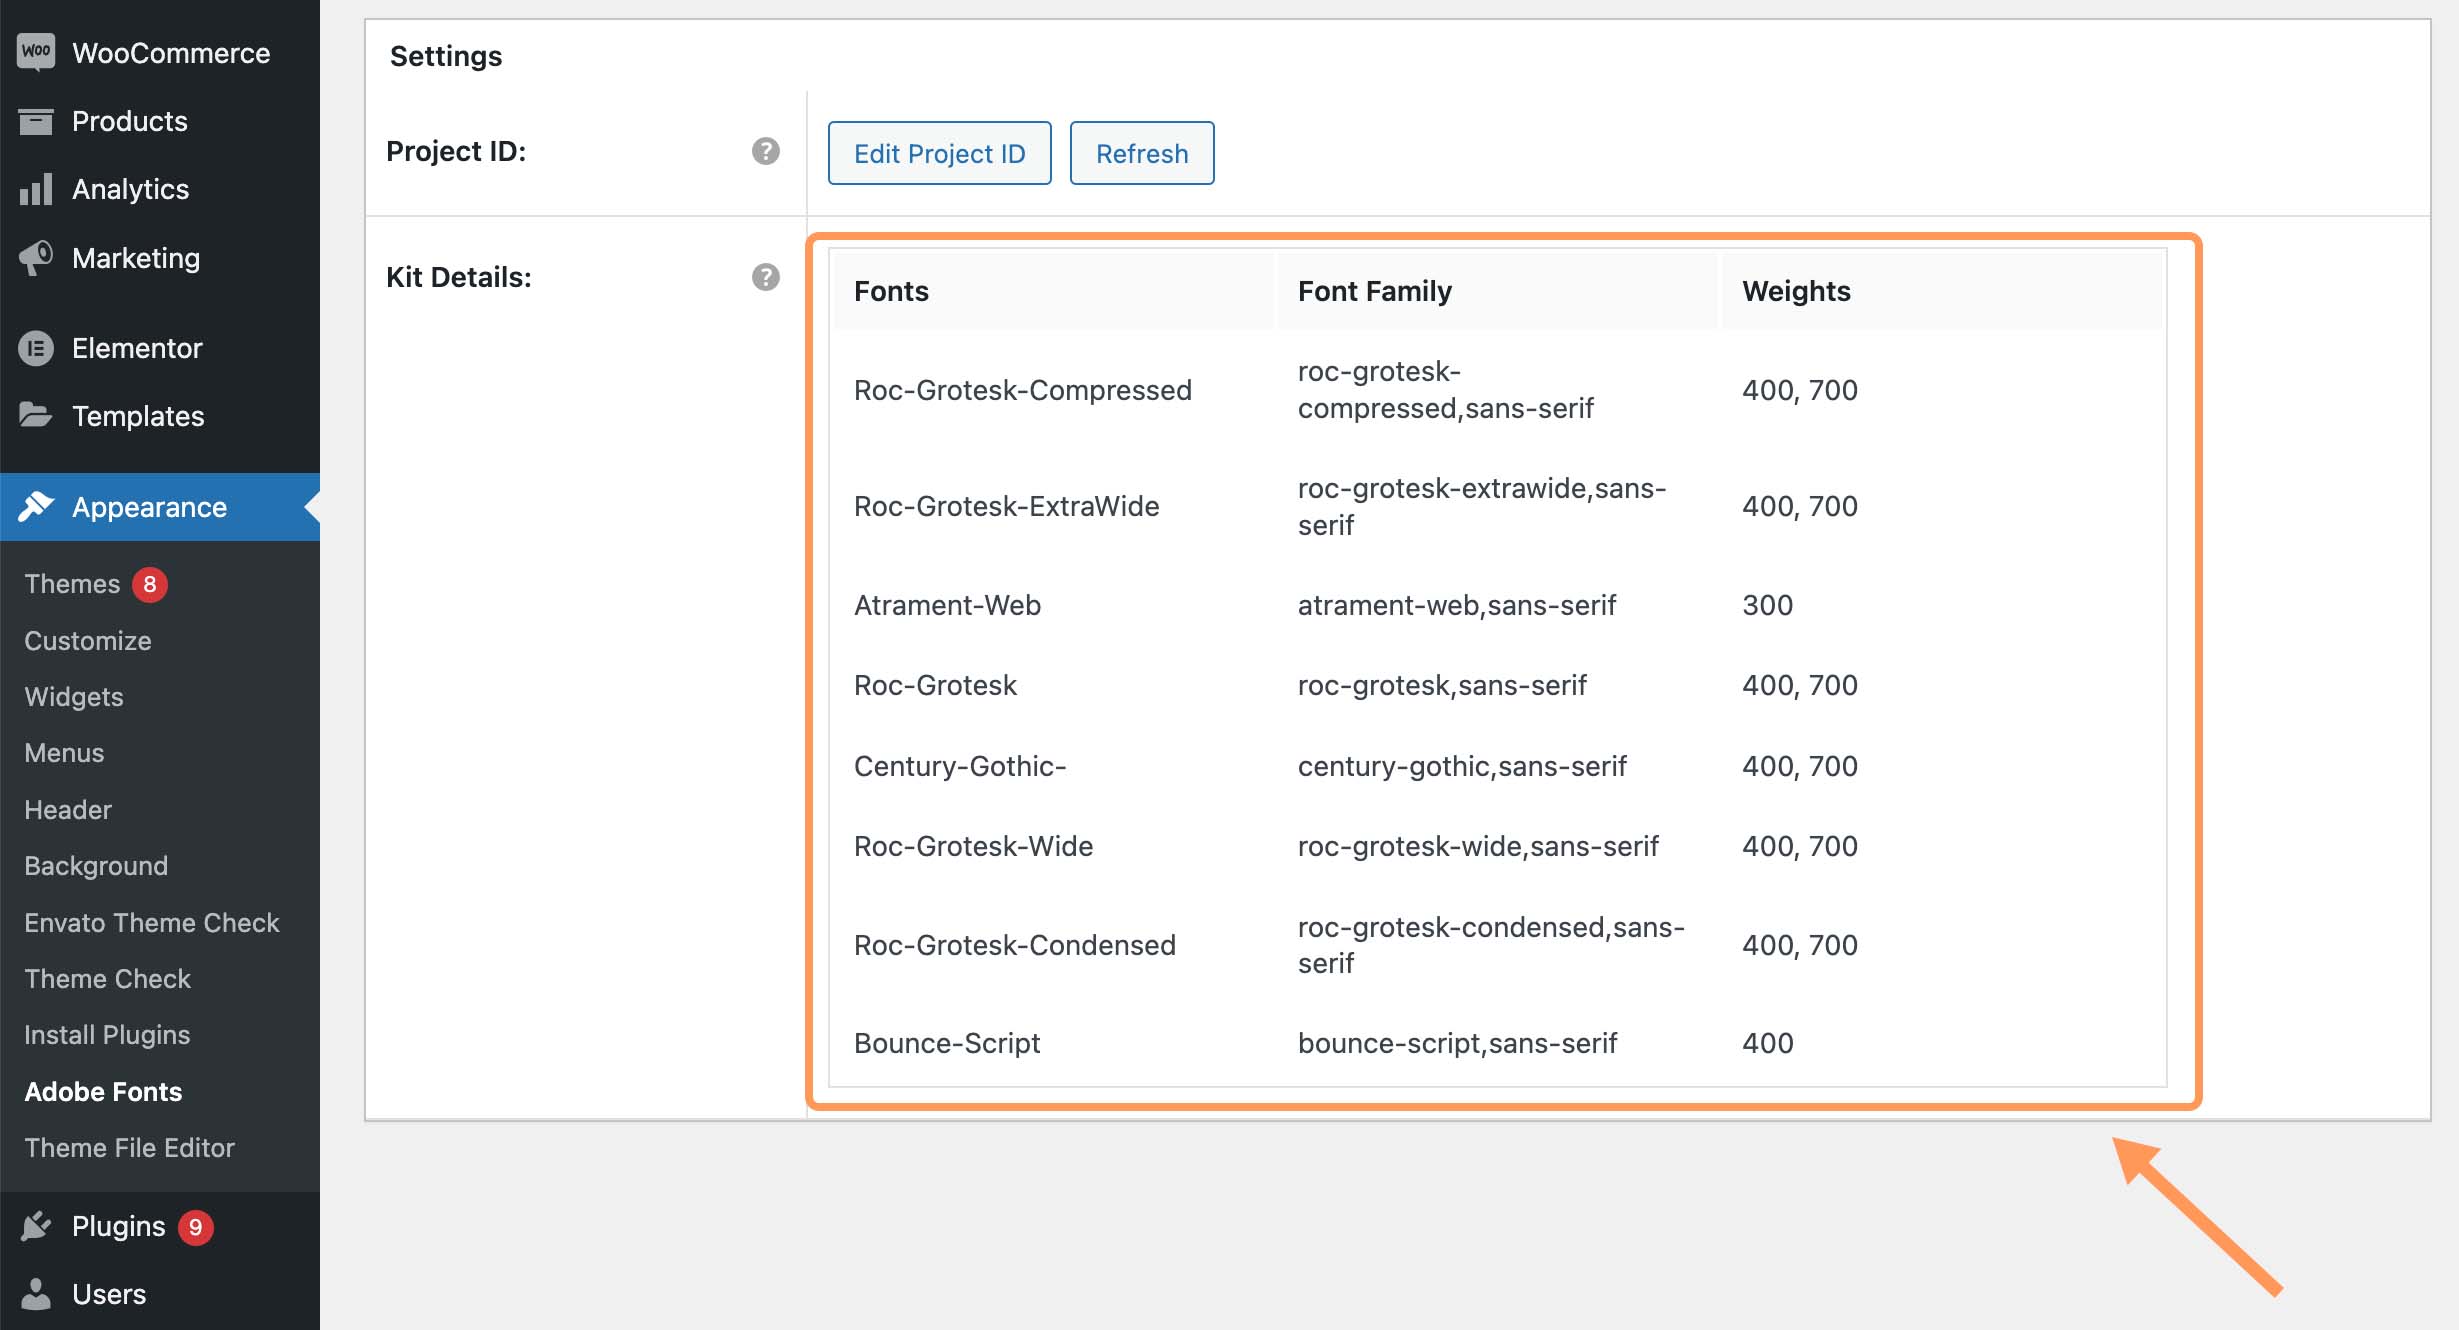
Task: Select the Products icon in the sidebar
Action: point(35,121)
